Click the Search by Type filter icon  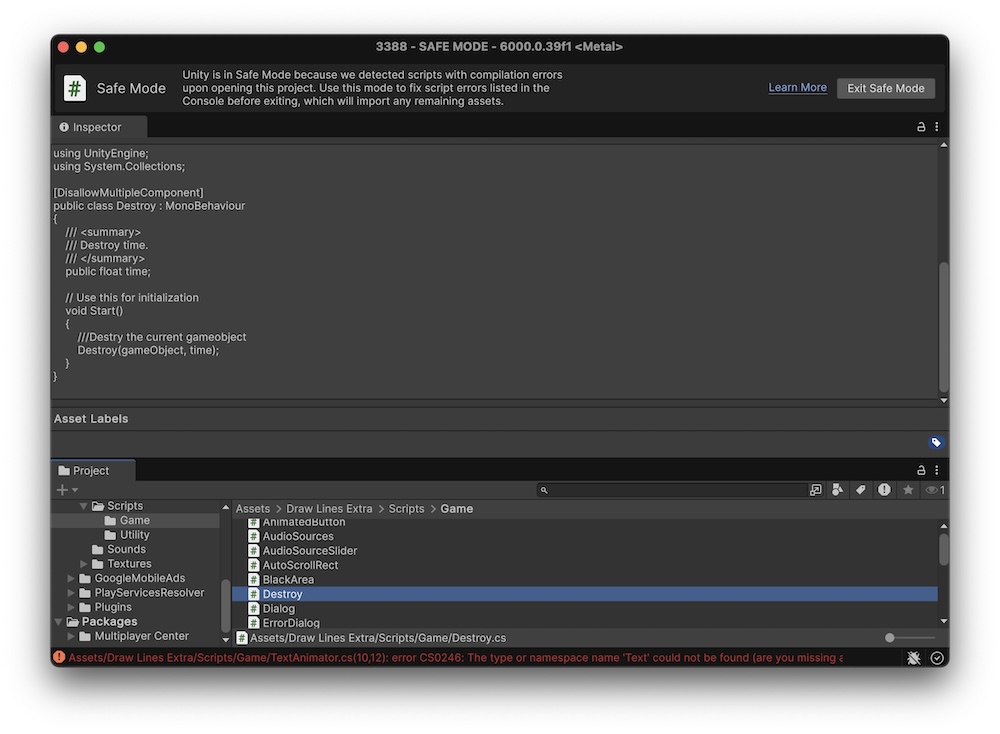tap(838, 490)
